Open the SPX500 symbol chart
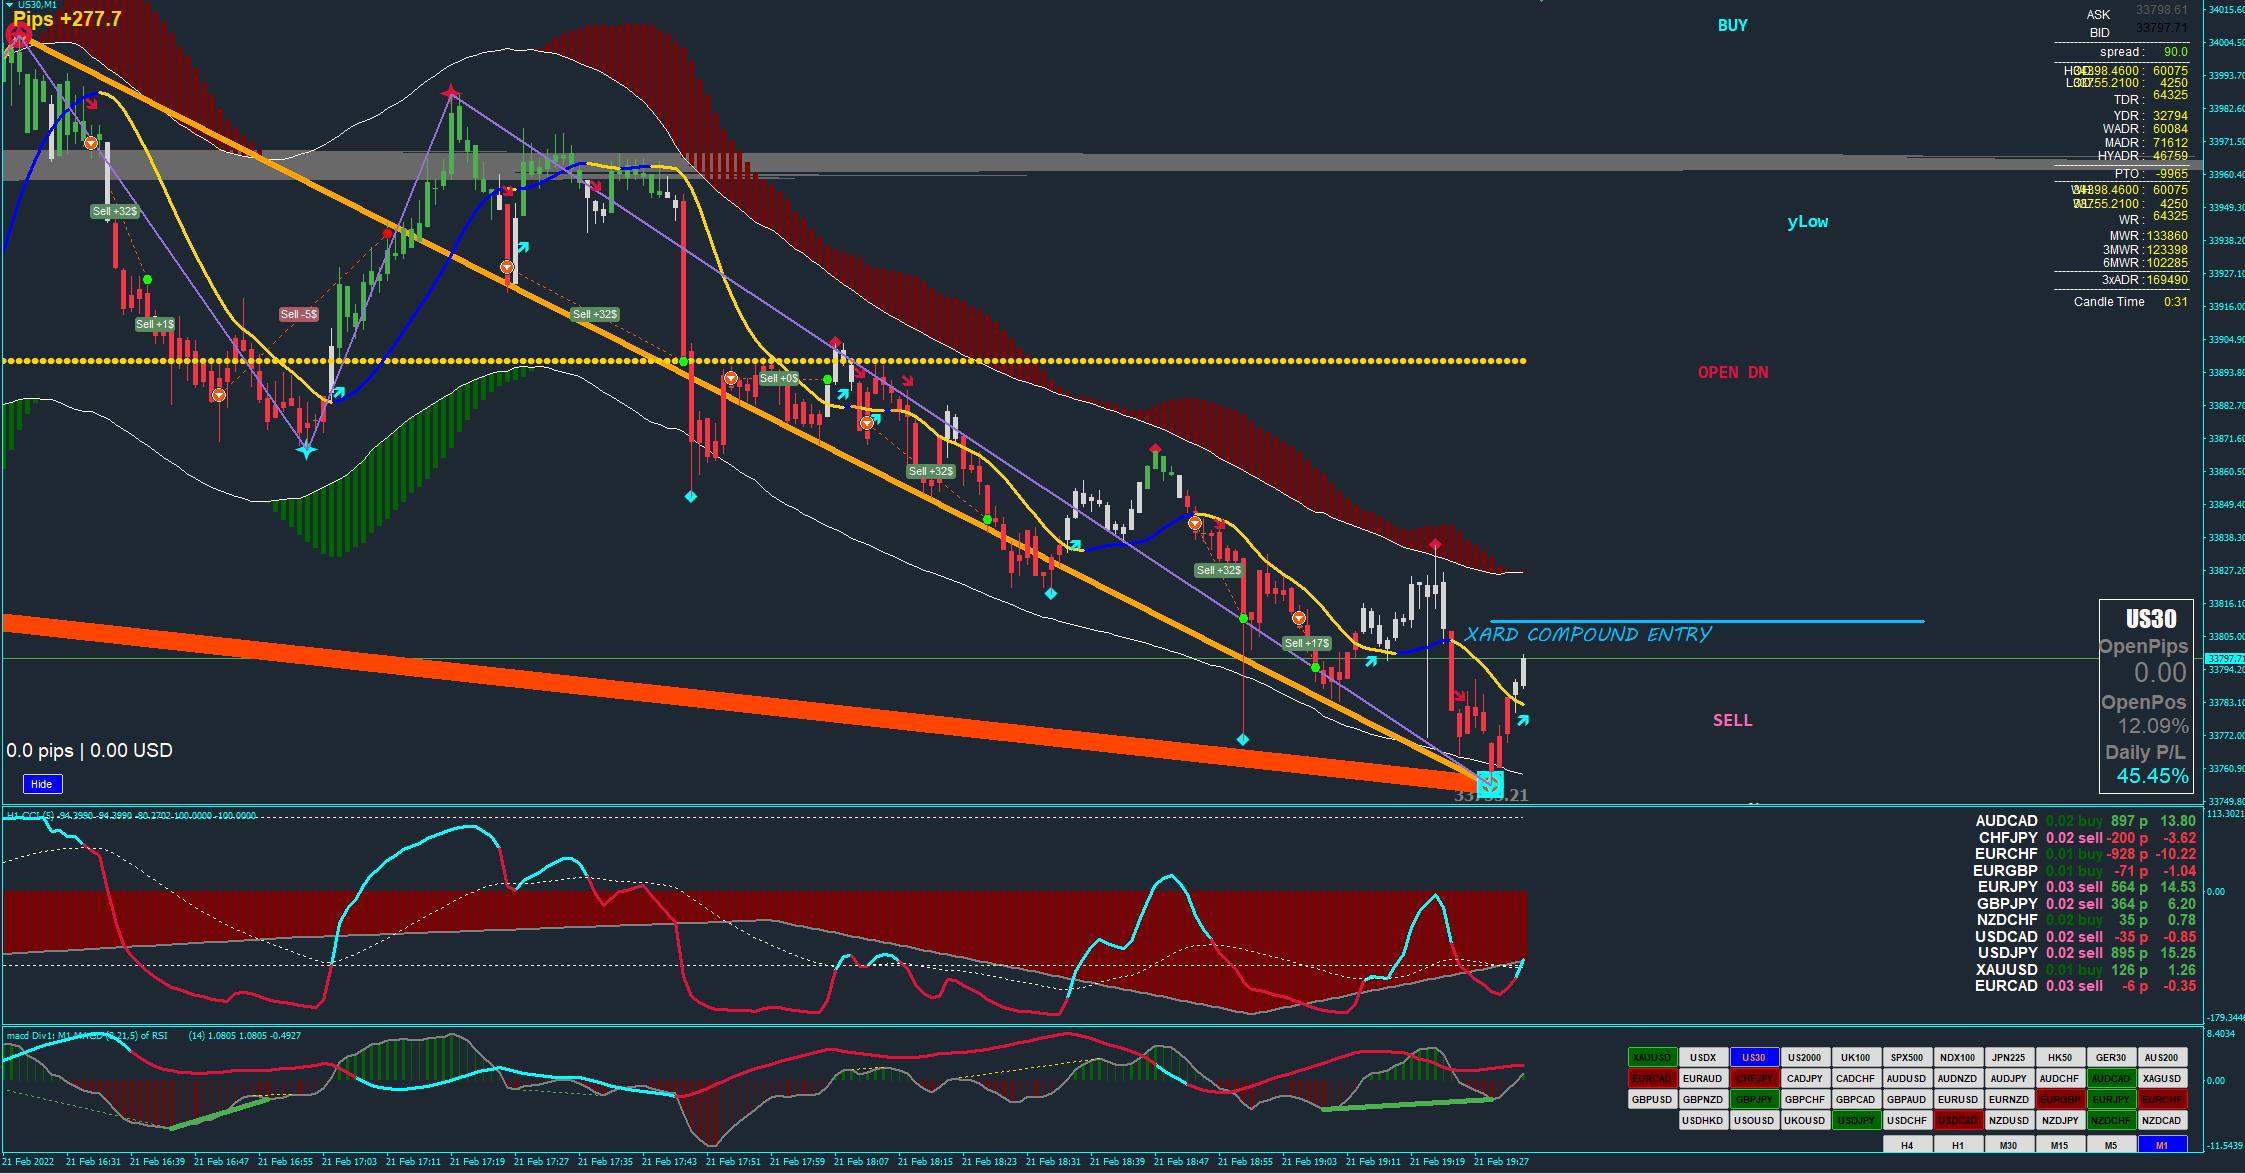 tap(1906, 1057)
